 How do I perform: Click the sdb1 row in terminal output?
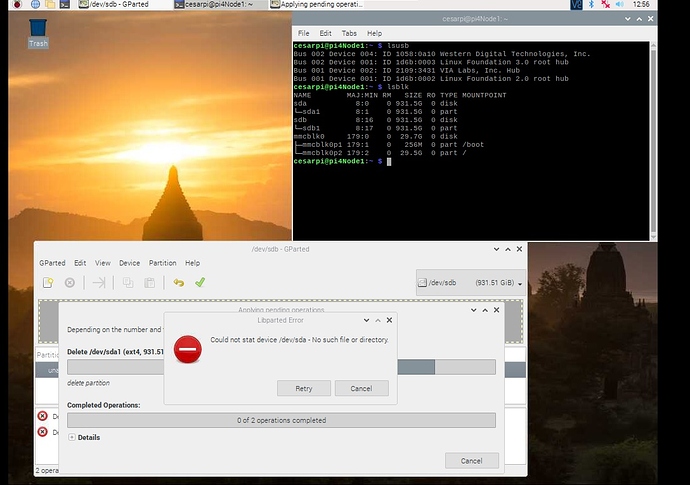coord(376,128)
